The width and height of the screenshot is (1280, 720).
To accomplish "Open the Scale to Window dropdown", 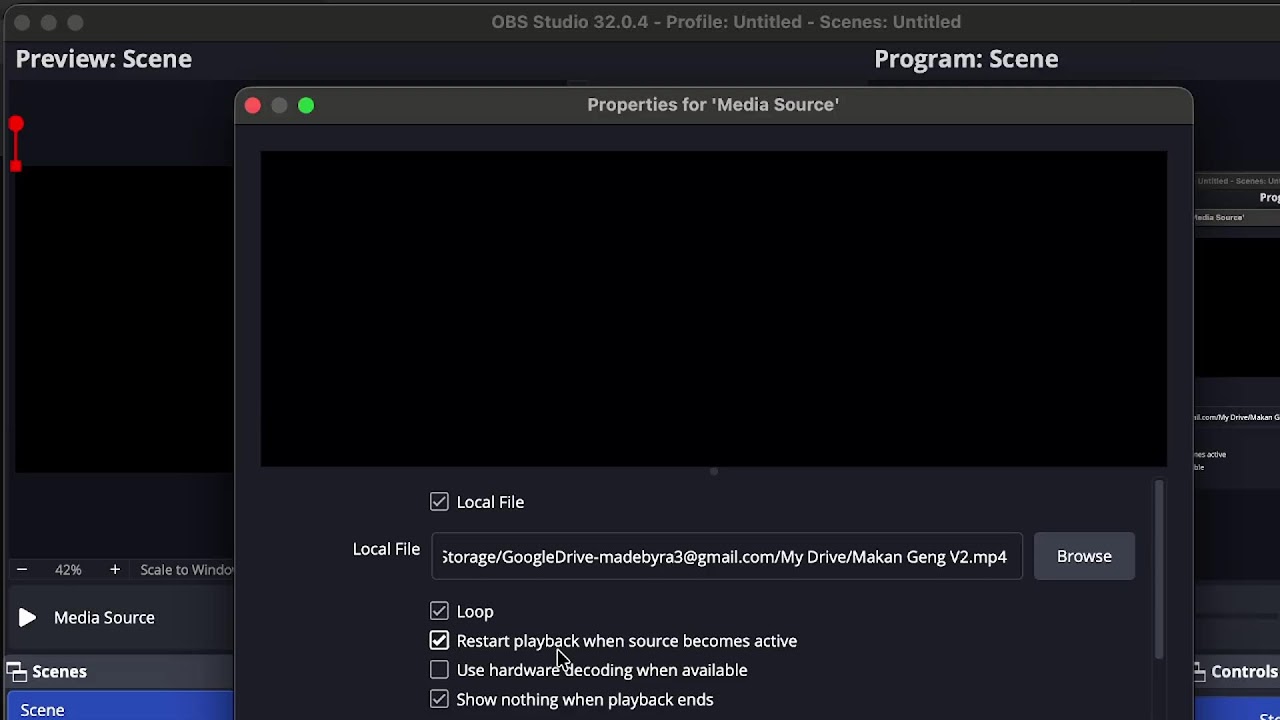I will pyautogui.click(x=186, y=570).
